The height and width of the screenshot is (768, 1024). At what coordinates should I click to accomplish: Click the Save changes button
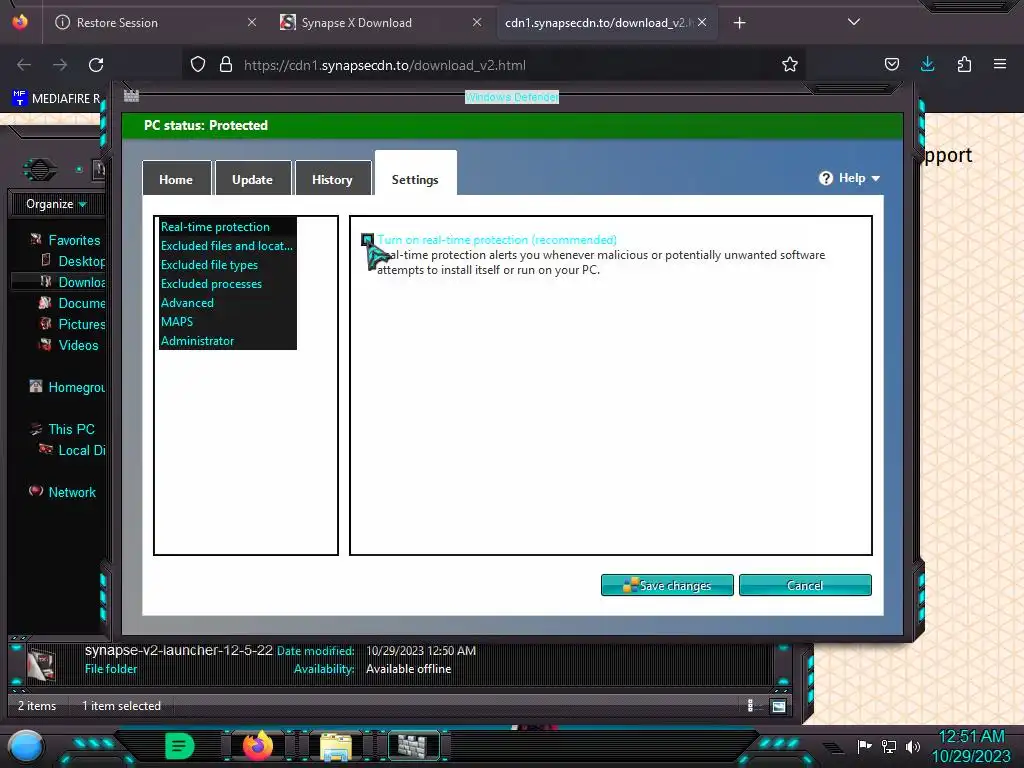667,585
